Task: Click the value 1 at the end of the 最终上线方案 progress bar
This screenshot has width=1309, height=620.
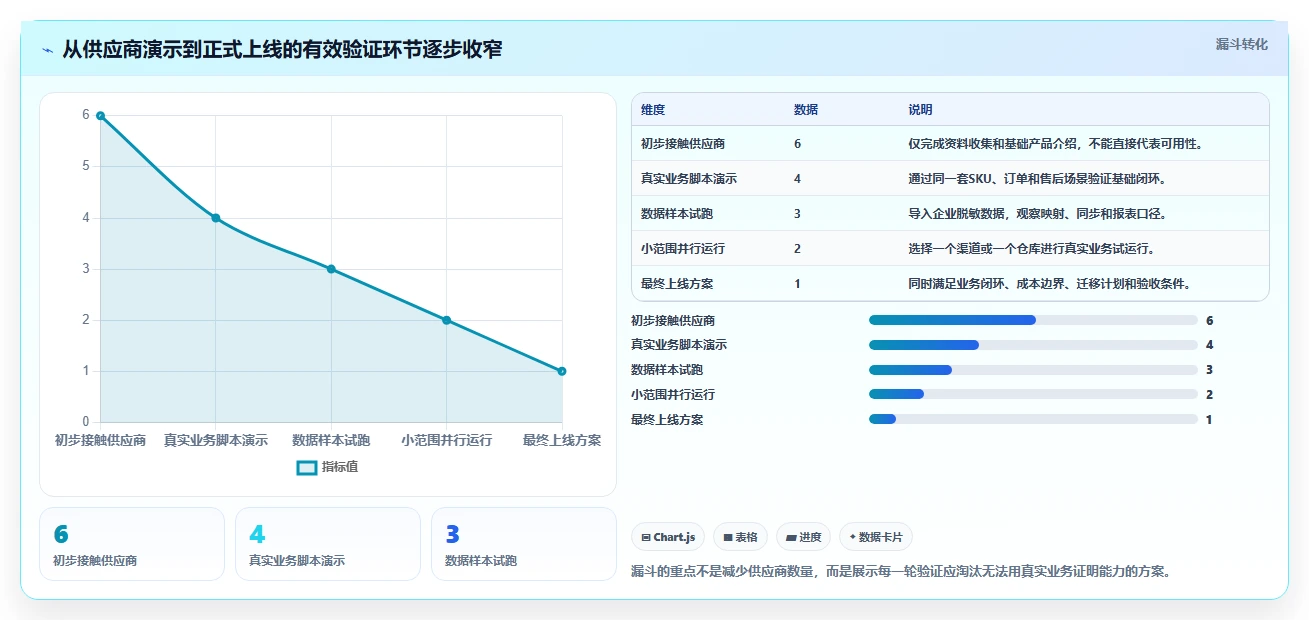Action: pyautogui.click(x=1209, y=419)
